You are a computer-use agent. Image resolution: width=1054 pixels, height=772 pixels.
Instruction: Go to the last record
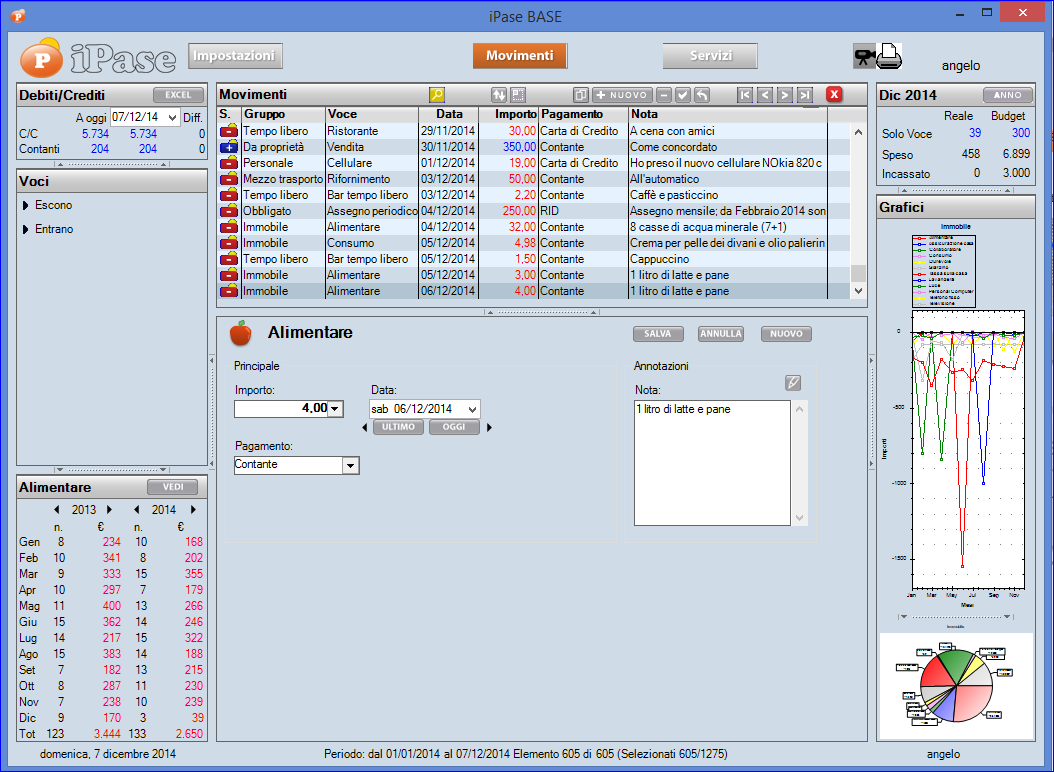pyautogui.click(x=804, y=95)
